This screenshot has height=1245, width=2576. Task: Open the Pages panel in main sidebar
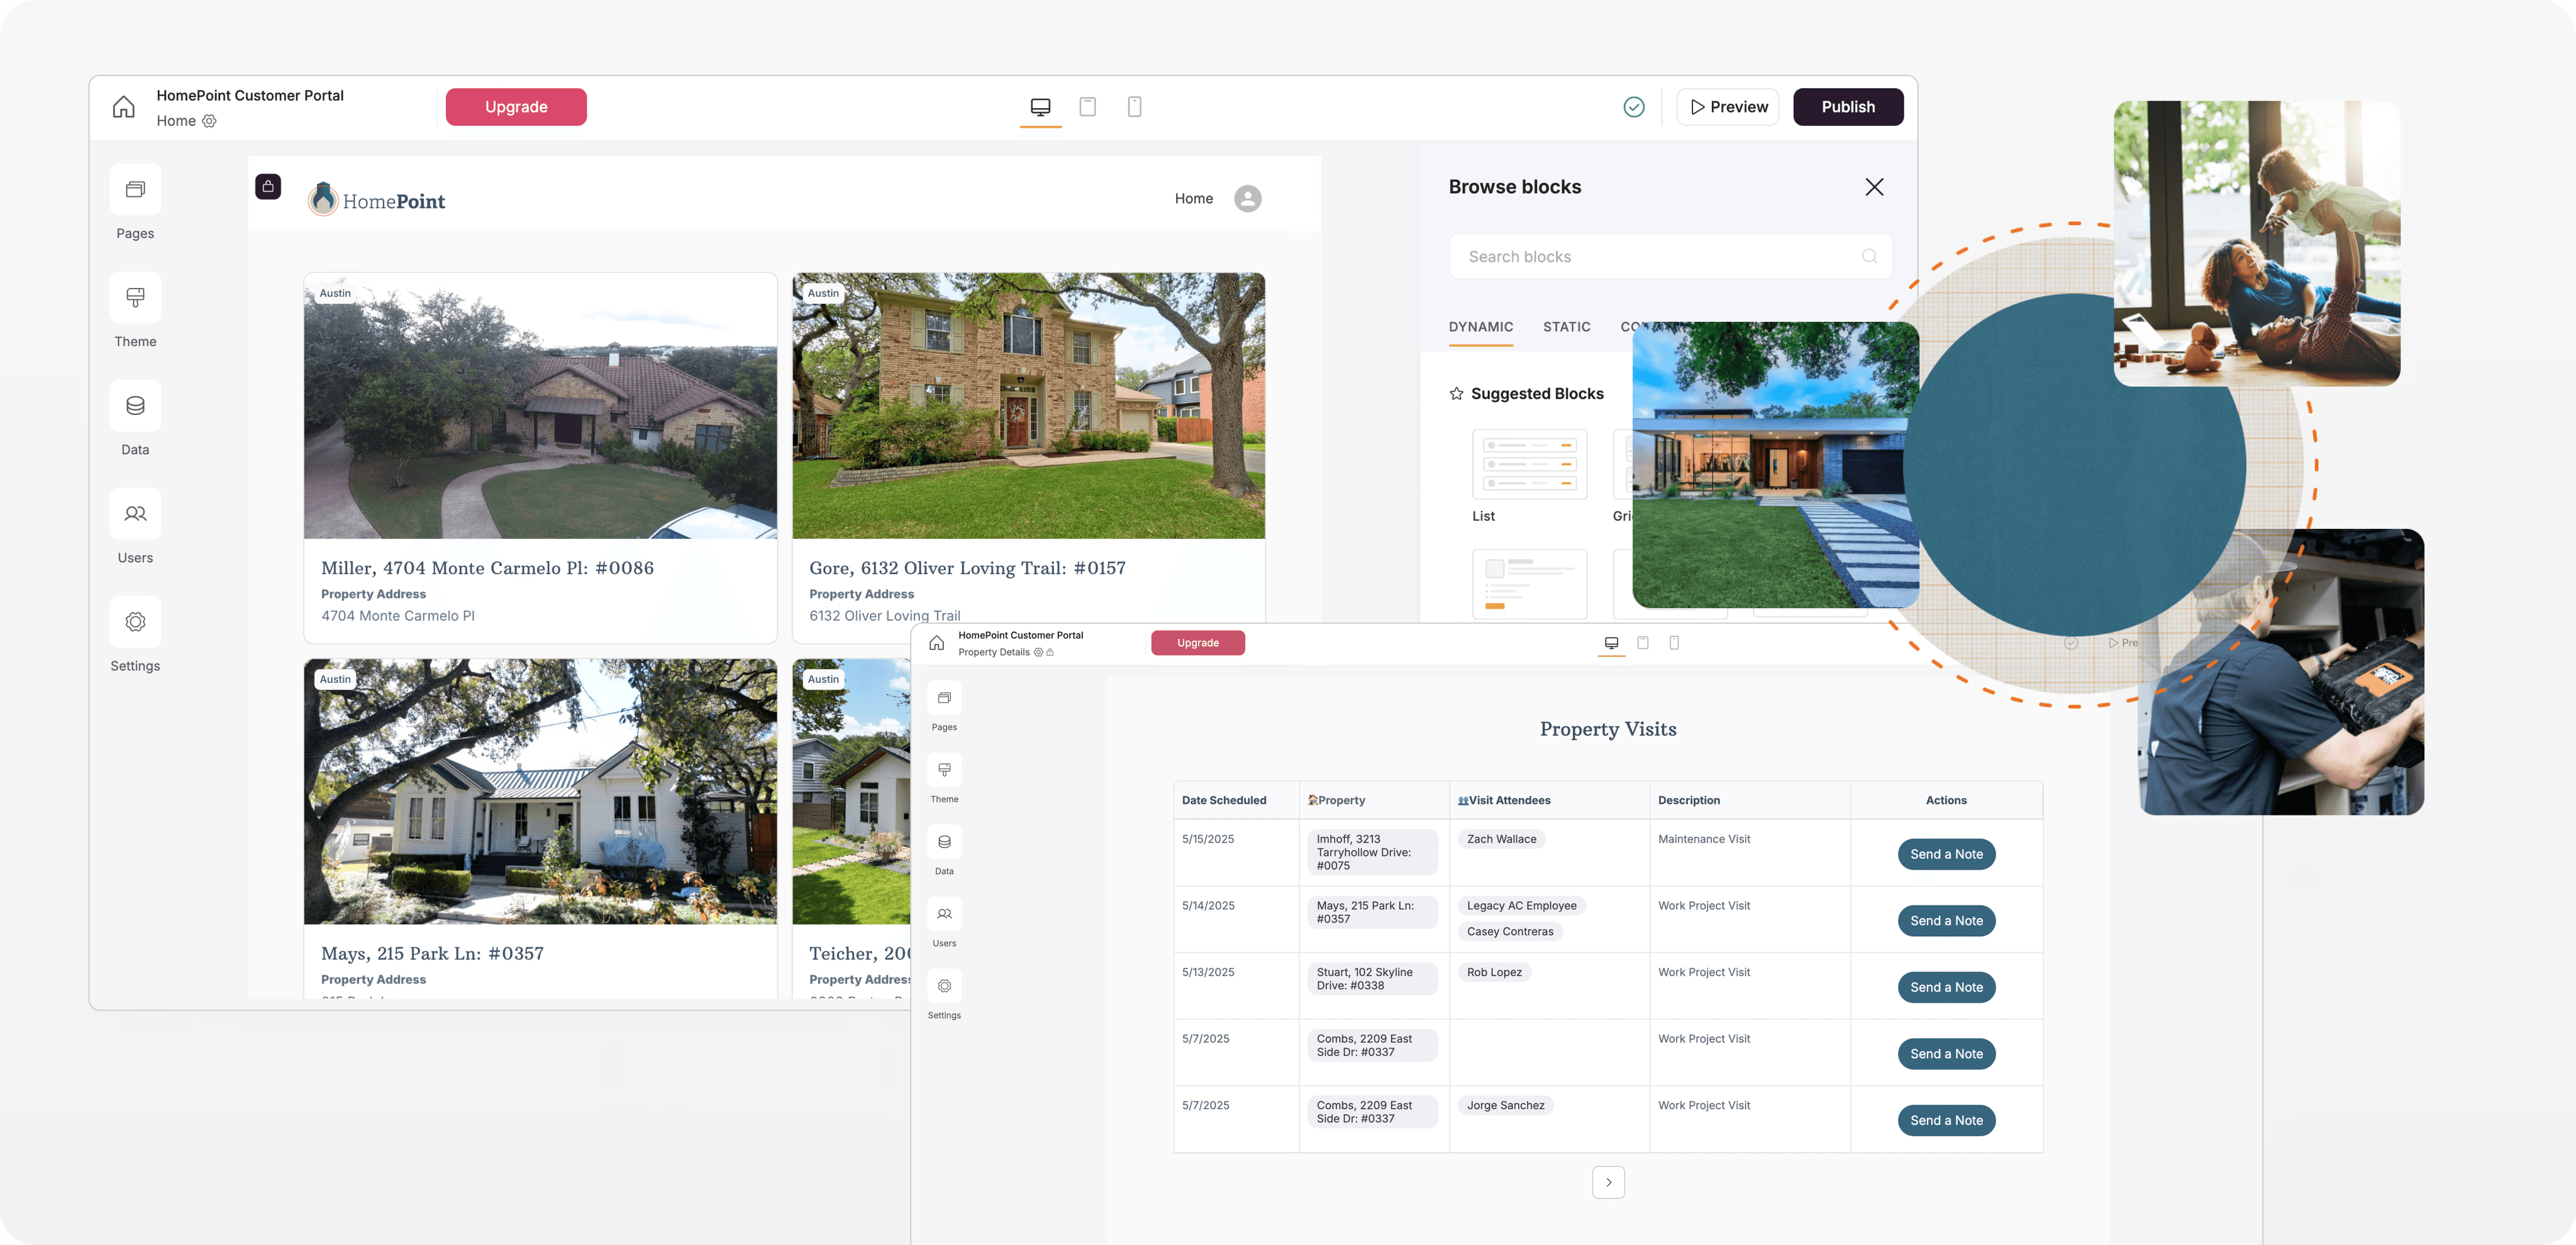(135, 190)
